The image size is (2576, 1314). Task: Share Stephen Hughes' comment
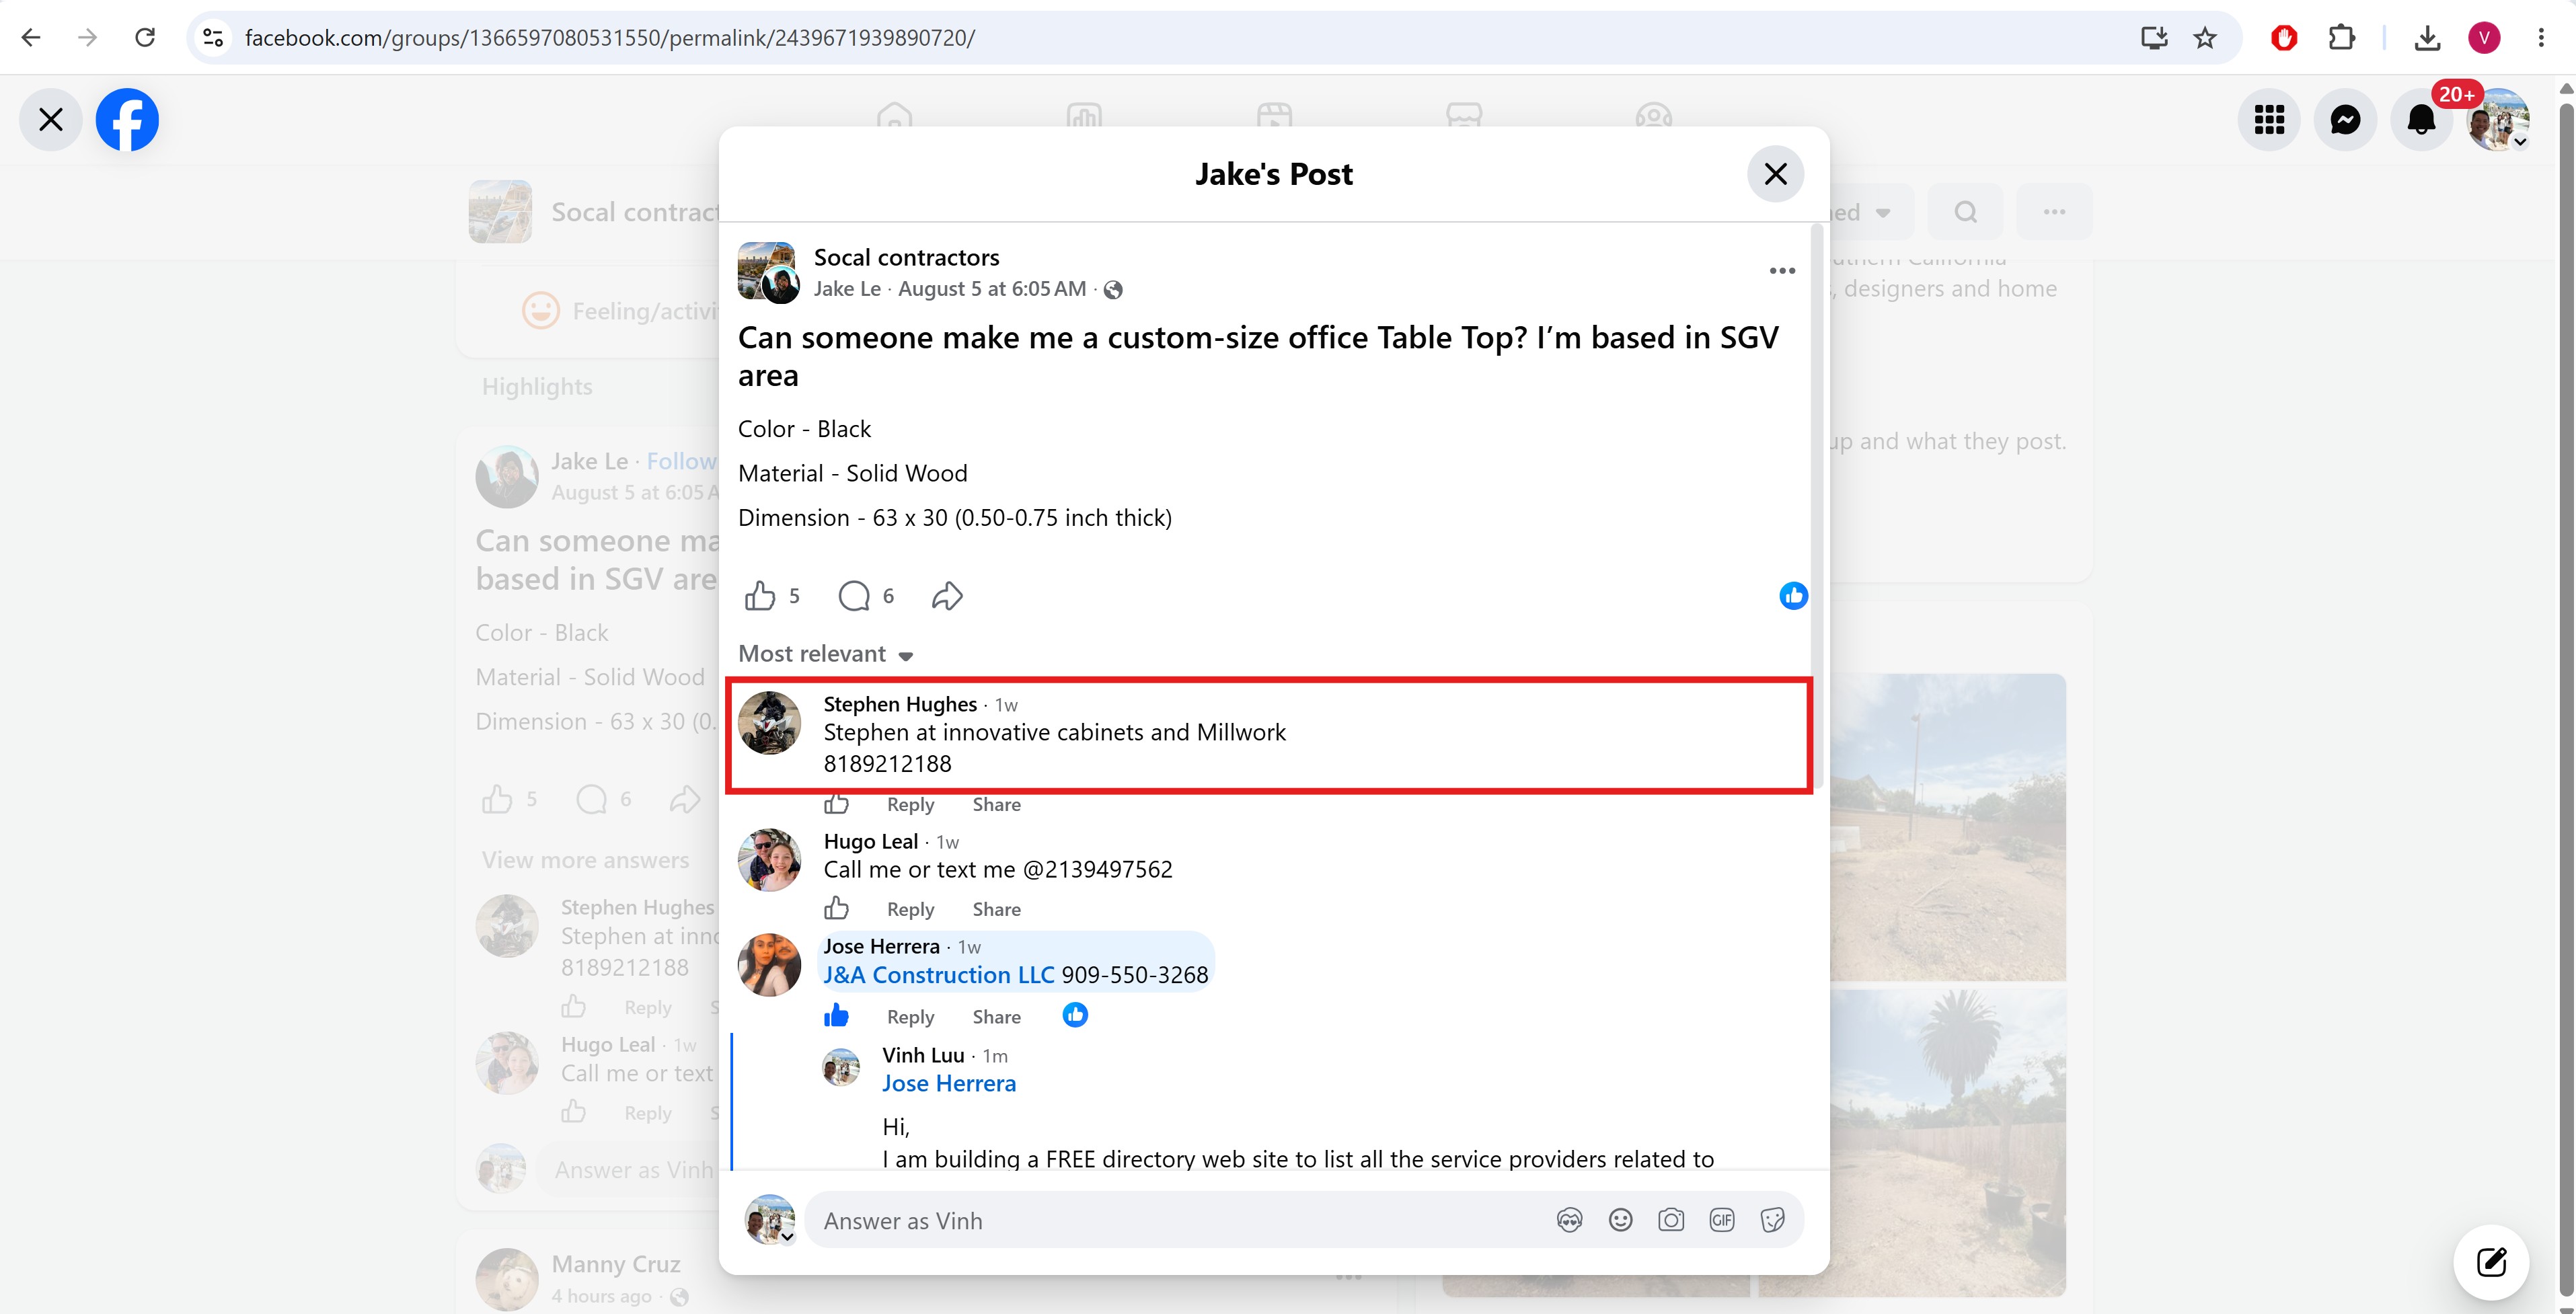996,805
